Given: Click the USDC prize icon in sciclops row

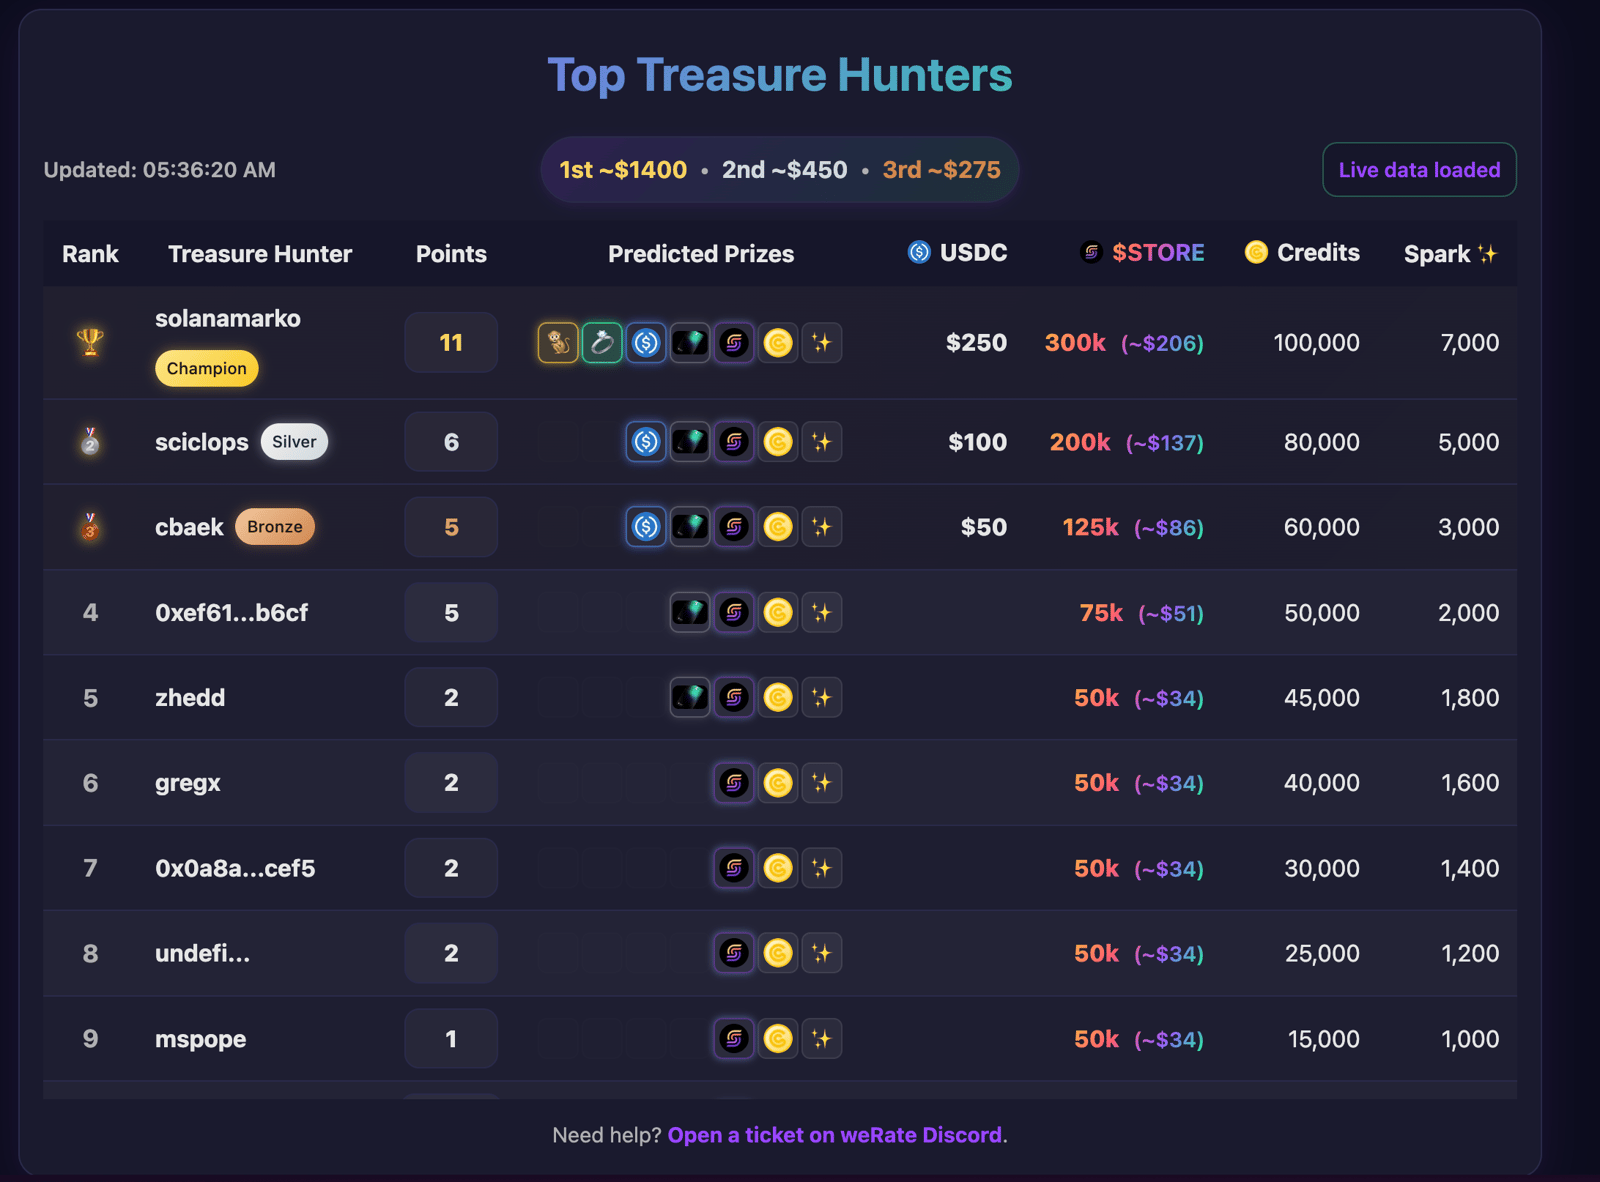Looking at the screenshot, I should [646, 442].
